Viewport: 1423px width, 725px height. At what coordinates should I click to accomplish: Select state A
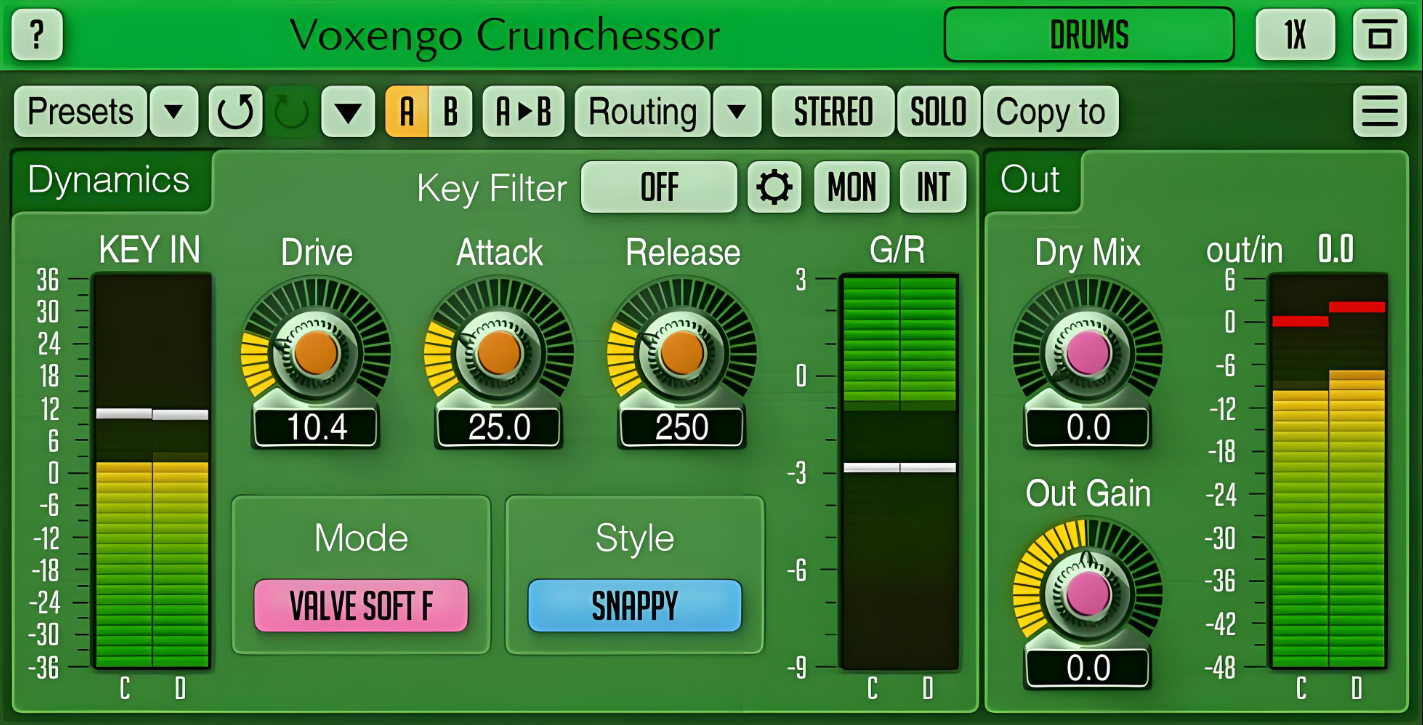tap(407, 111)
